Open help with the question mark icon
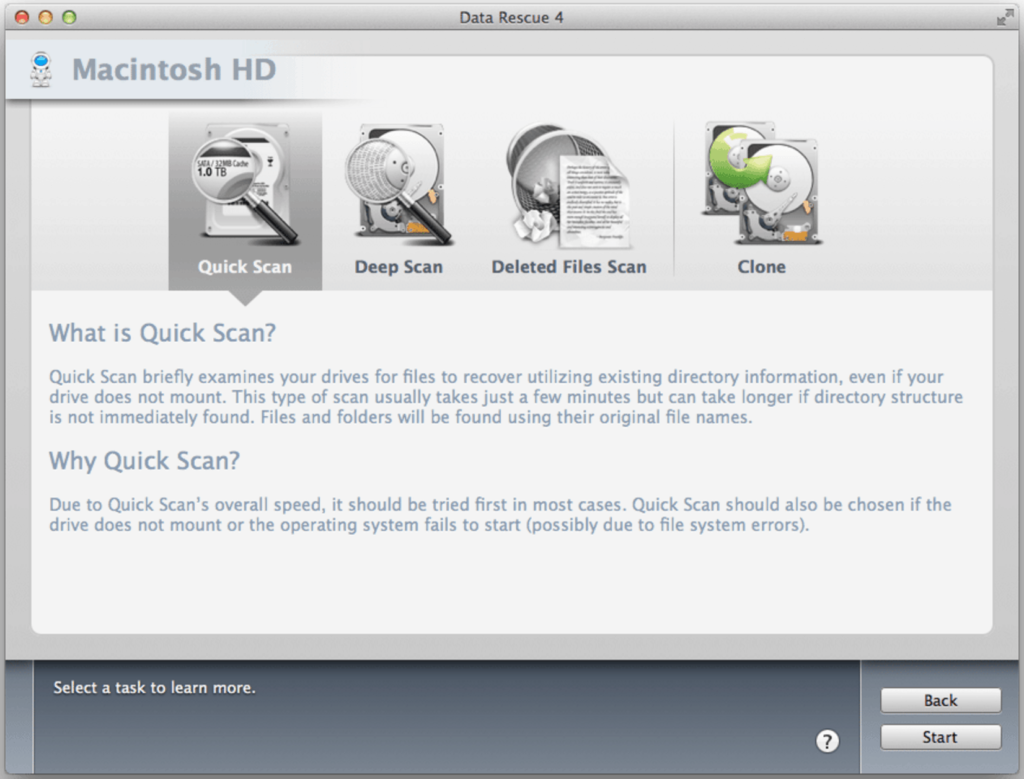 (x=827, y=741)
